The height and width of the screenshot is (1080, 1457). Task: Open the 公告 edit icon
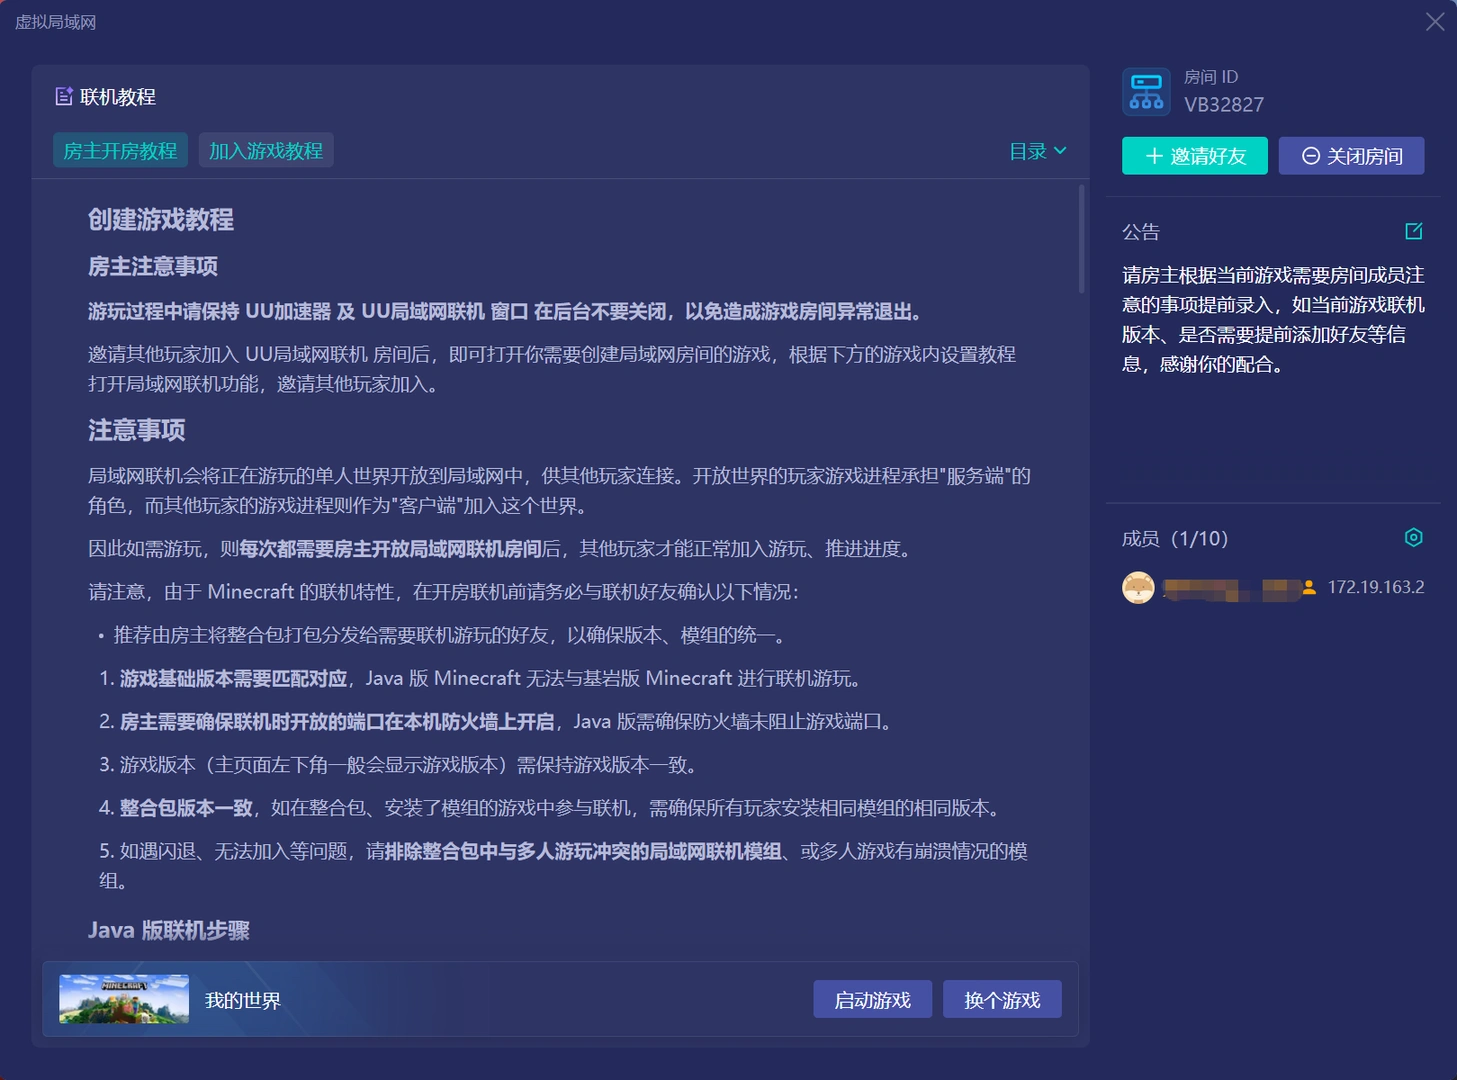tap(1413, 231)
